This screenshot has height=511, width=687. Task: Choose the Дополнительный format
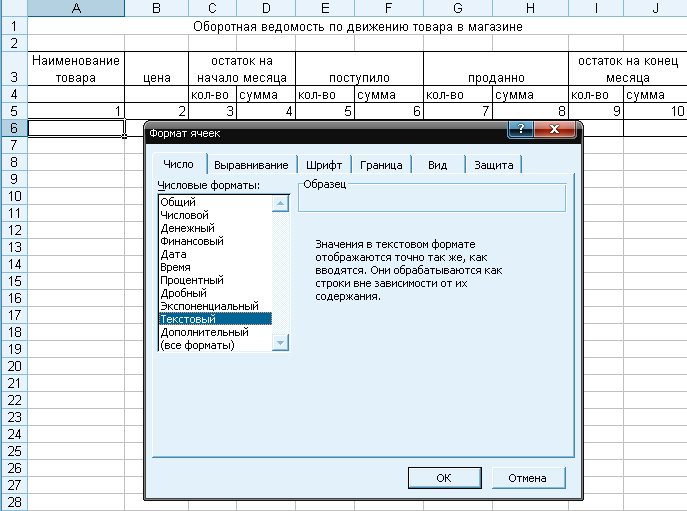pos(215,332)
